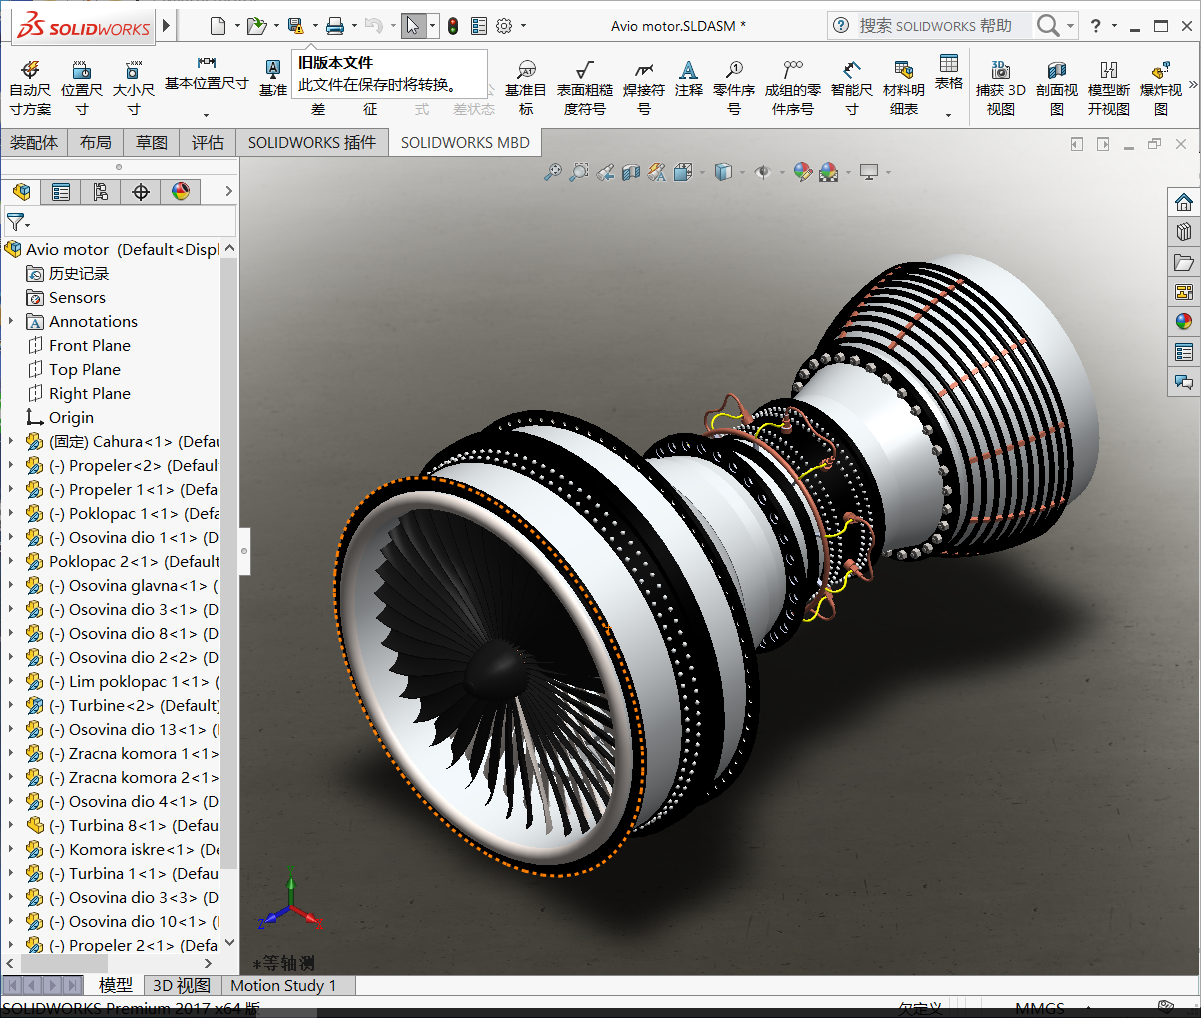Select Front Plane in the tree

(x=89, y=346)
